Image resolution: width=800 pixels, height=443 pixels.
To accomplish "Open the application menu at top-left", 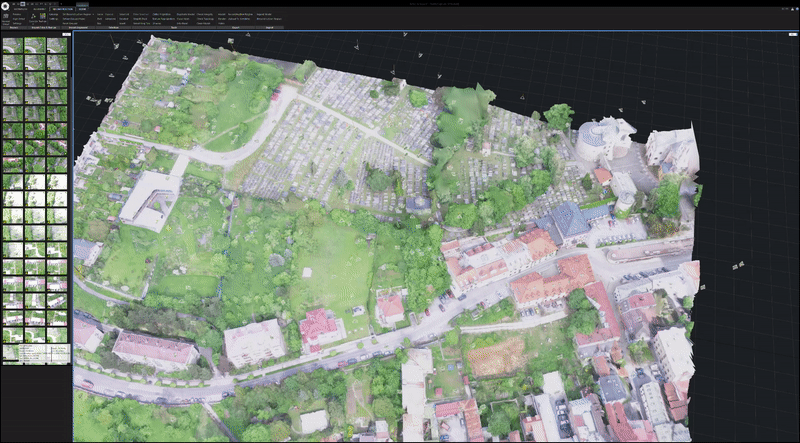I will 5,4.
